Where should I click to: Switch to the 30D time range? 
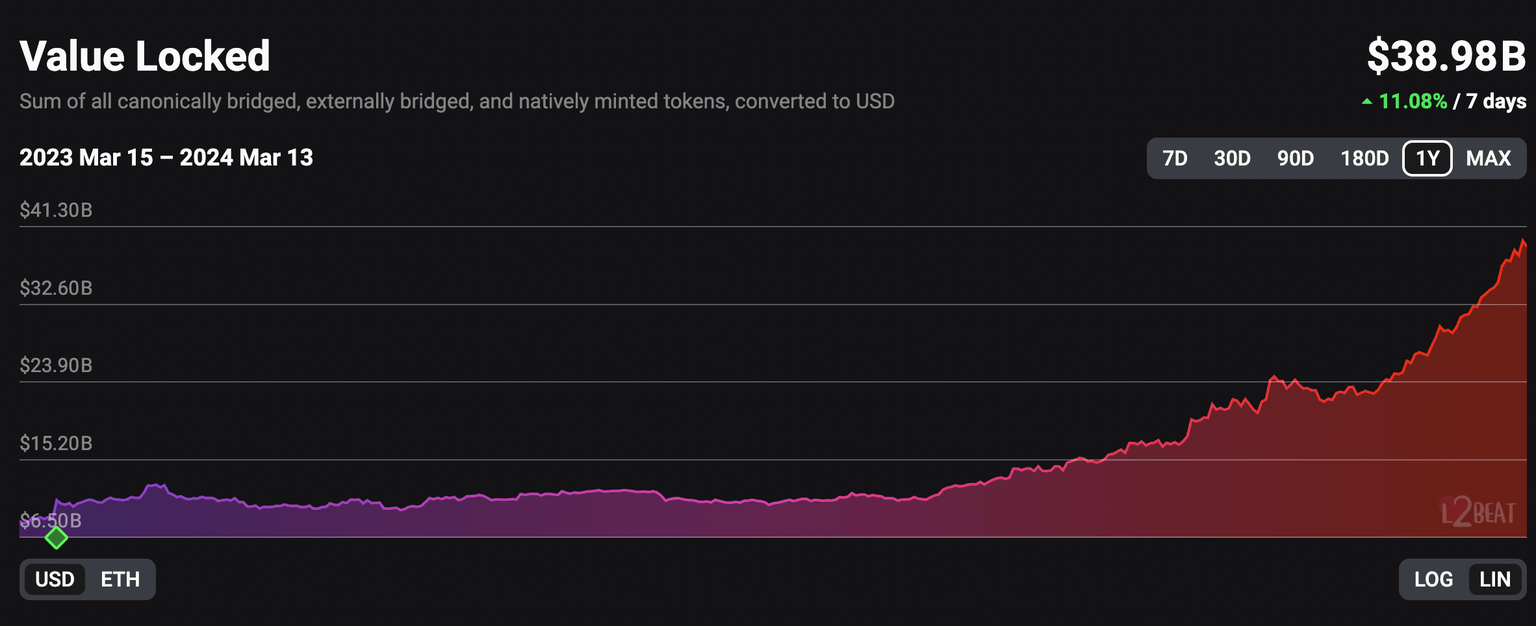coord(1232,158)
